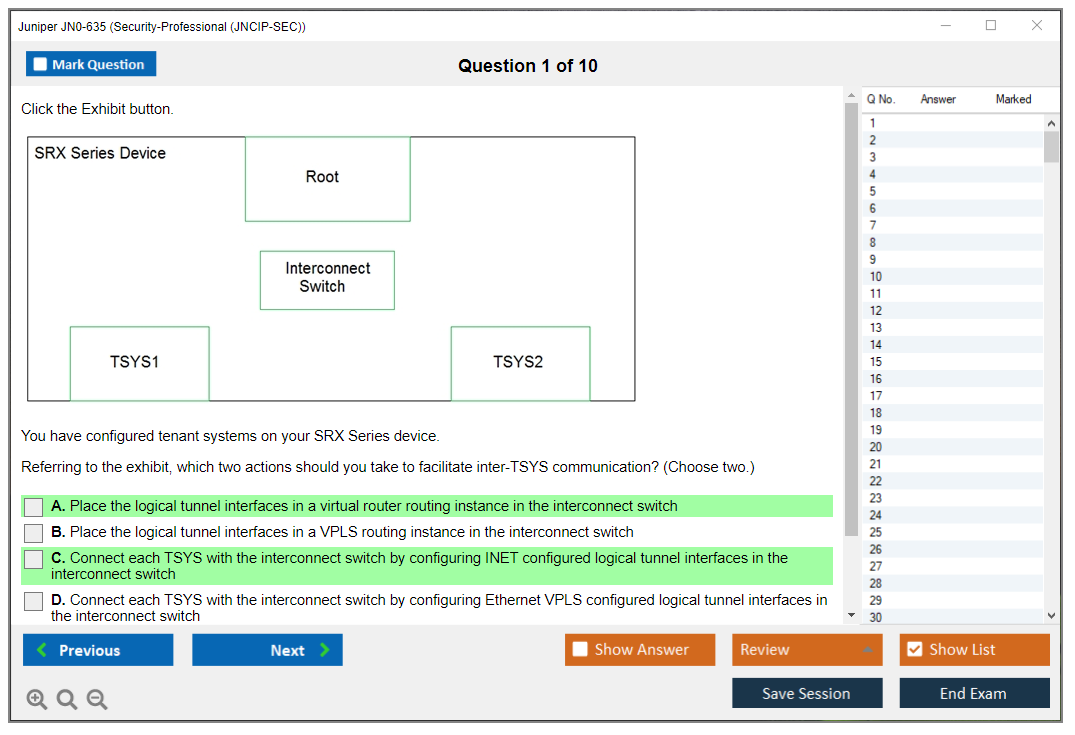The image size is (1075, 735).
Task: Tick the Mark Question checkbox
Action: (40, 64)
